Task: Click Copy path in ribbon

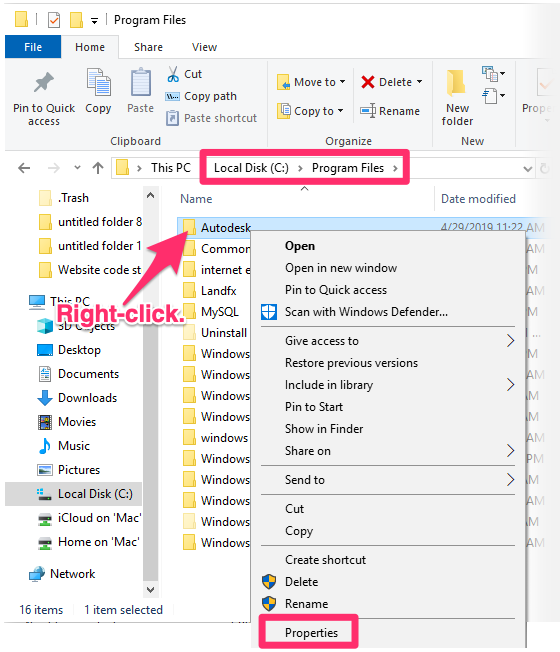Action: 201,96
